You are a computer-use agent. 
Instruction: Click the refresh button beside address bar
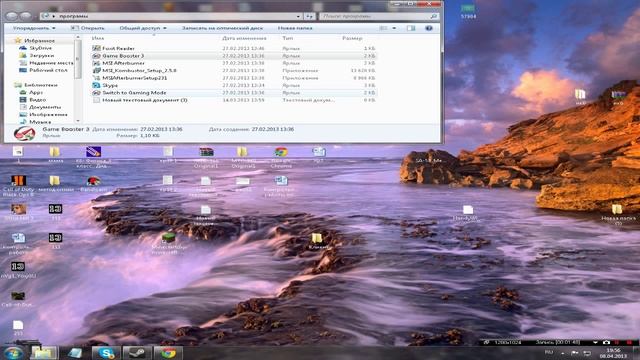pyautogui.click(x=310, y=16)
